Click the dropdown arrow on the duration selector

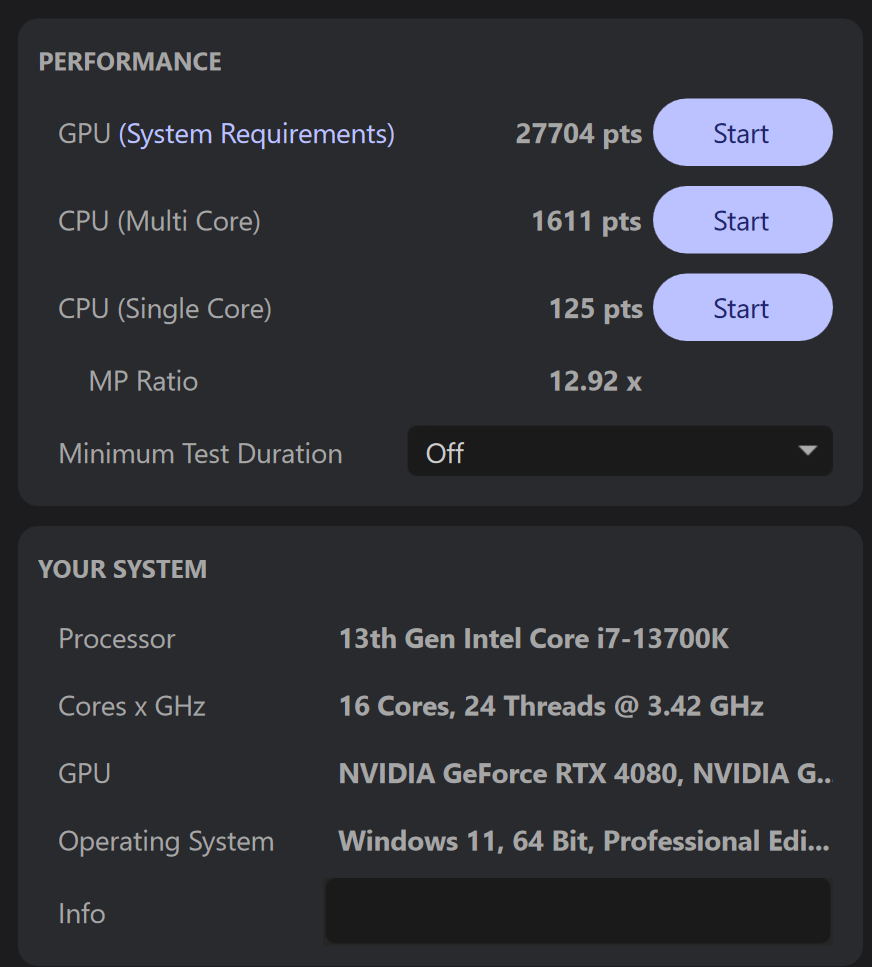808,452
